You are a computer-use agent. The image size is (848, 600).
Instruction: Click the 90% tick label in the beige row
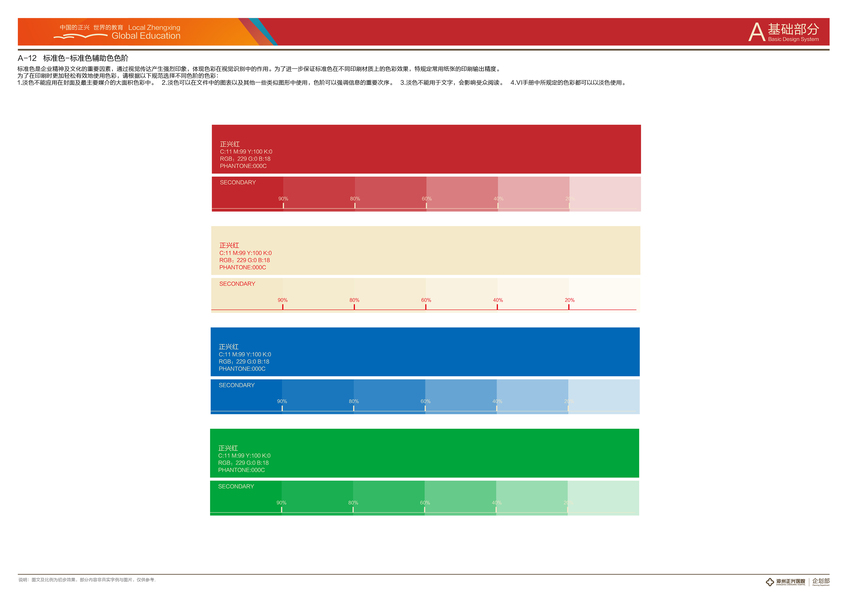click(x=282, y=300)
